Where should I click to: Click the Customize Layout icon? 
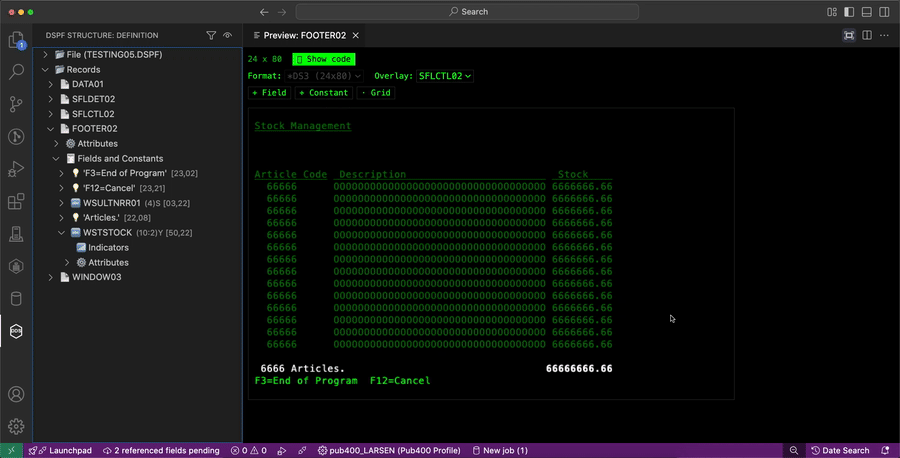click(832, 11)
